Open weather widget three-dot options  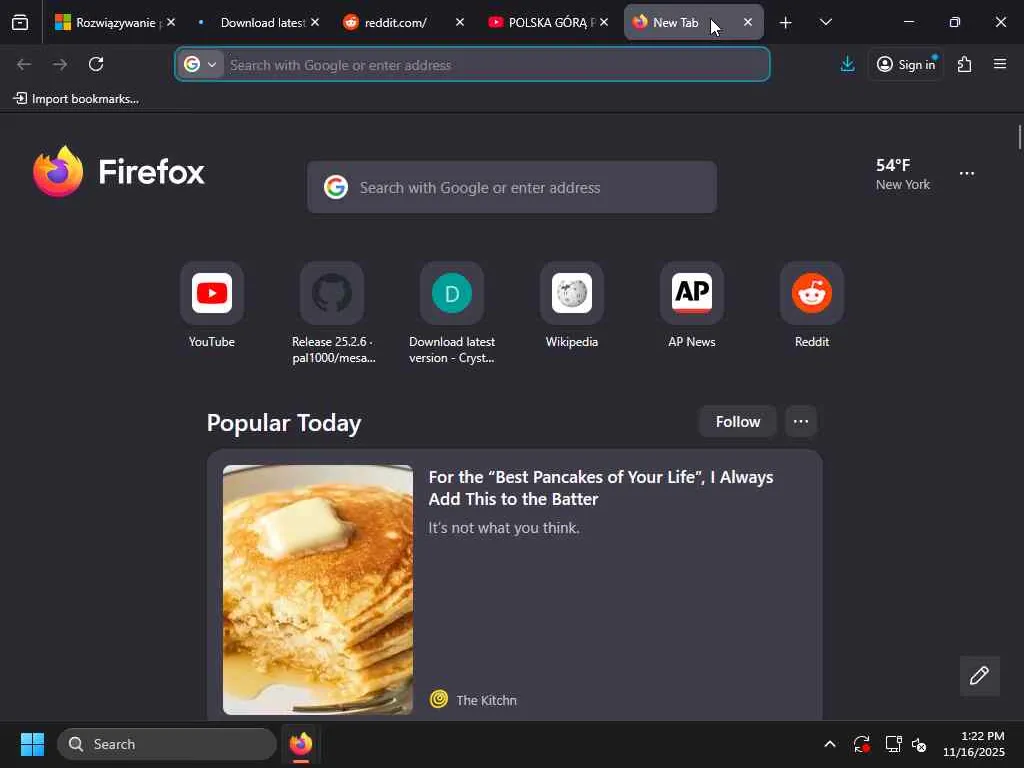(x=967, y=174)
